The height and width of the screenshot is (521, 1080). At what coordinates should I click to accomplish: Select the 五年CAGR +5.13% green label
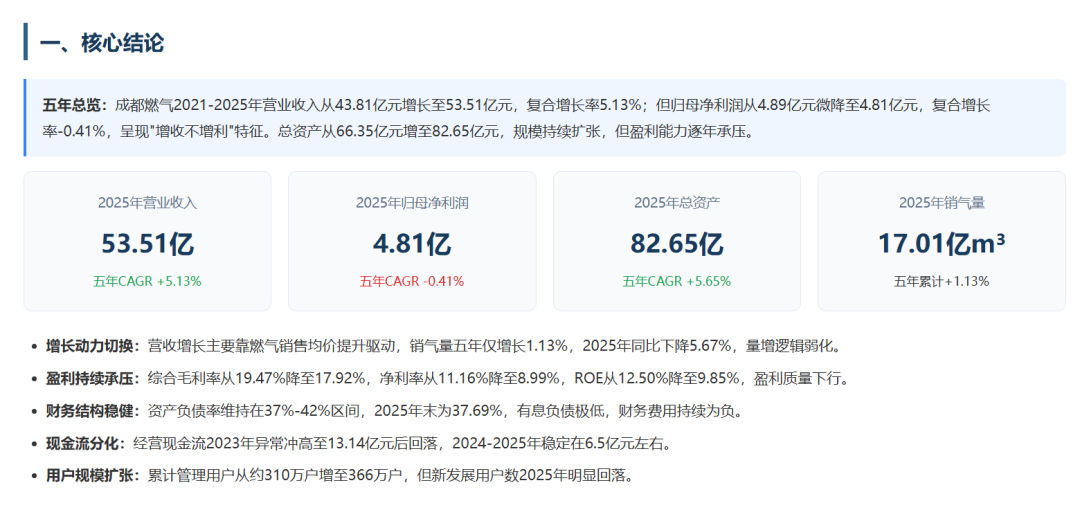(147, 281)
